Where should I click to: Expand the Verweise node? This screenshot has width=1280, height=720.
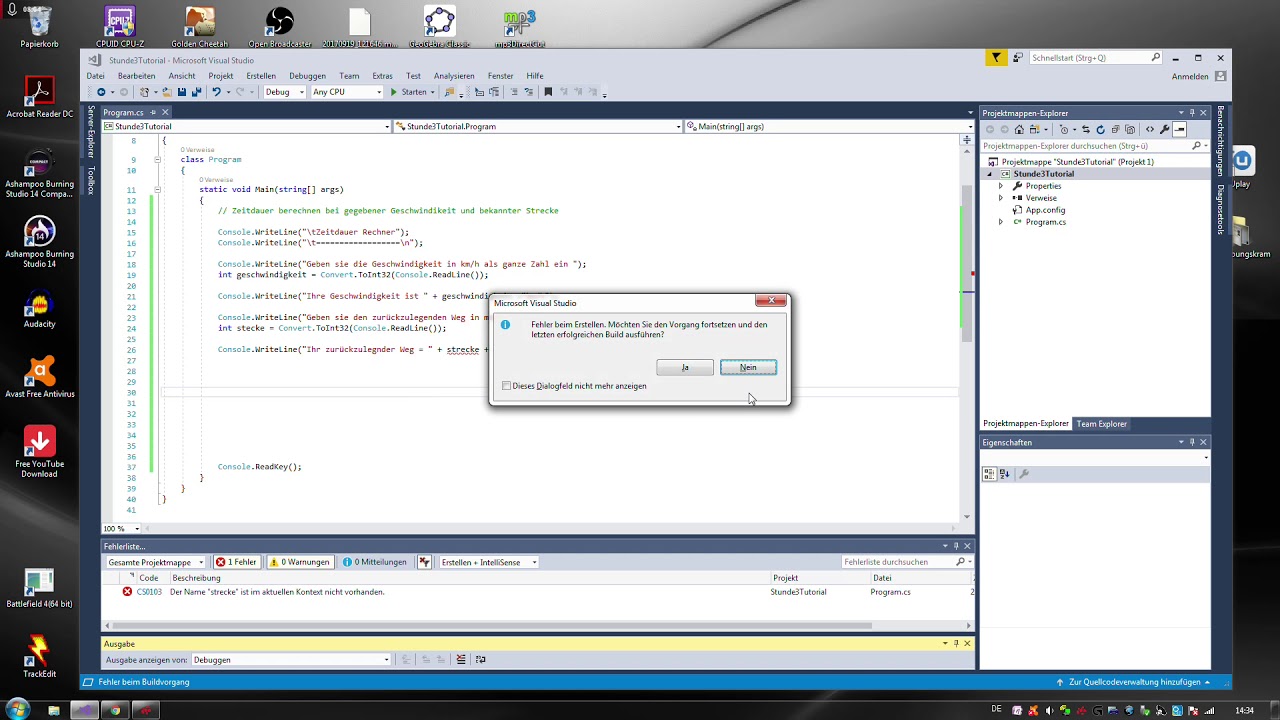[x=1000, y=198]
